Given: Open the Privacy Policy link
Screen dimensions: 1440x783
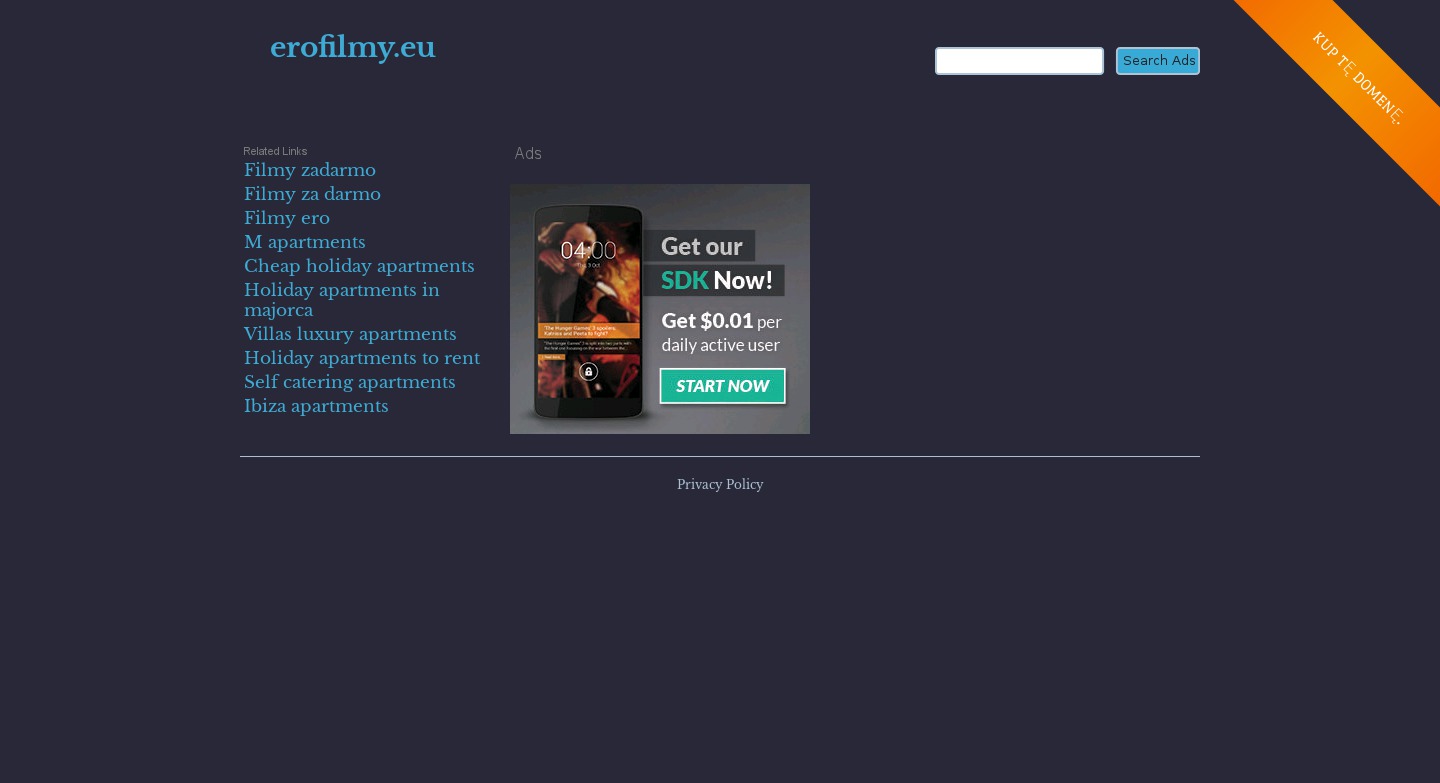Looking at the screenshot, I should point(720,485).
